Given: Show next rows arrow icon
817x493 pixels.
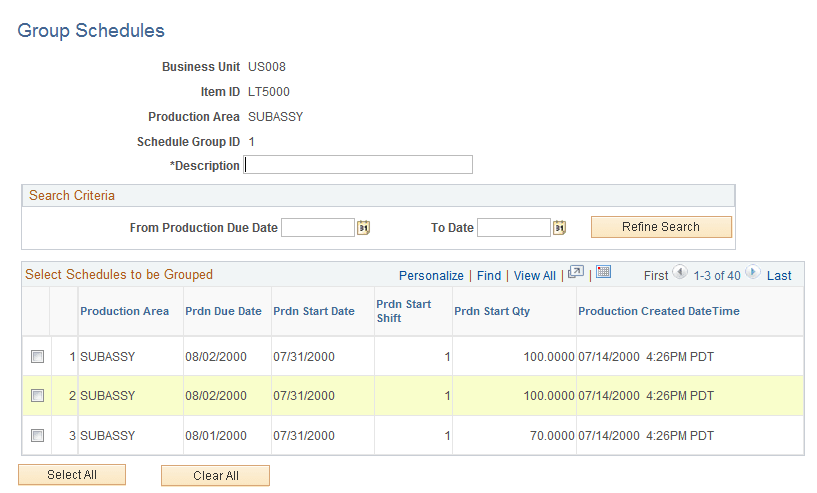Looking at the screenshot, I should click(752, 272).
